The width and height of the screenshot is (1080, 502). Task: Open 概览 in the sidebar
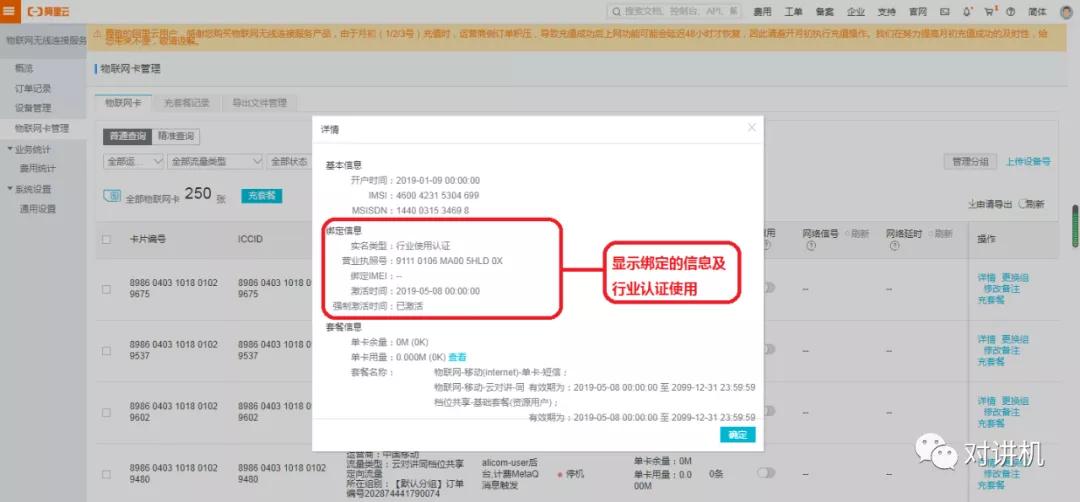[24, 69]
